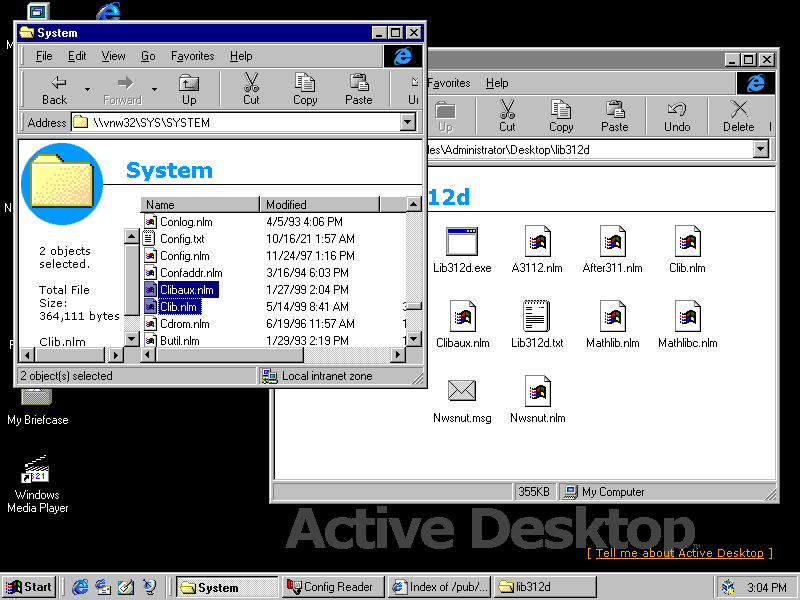This screenshot has height=600, width=800.
Task: Click the System window address field
Action: 236,122
